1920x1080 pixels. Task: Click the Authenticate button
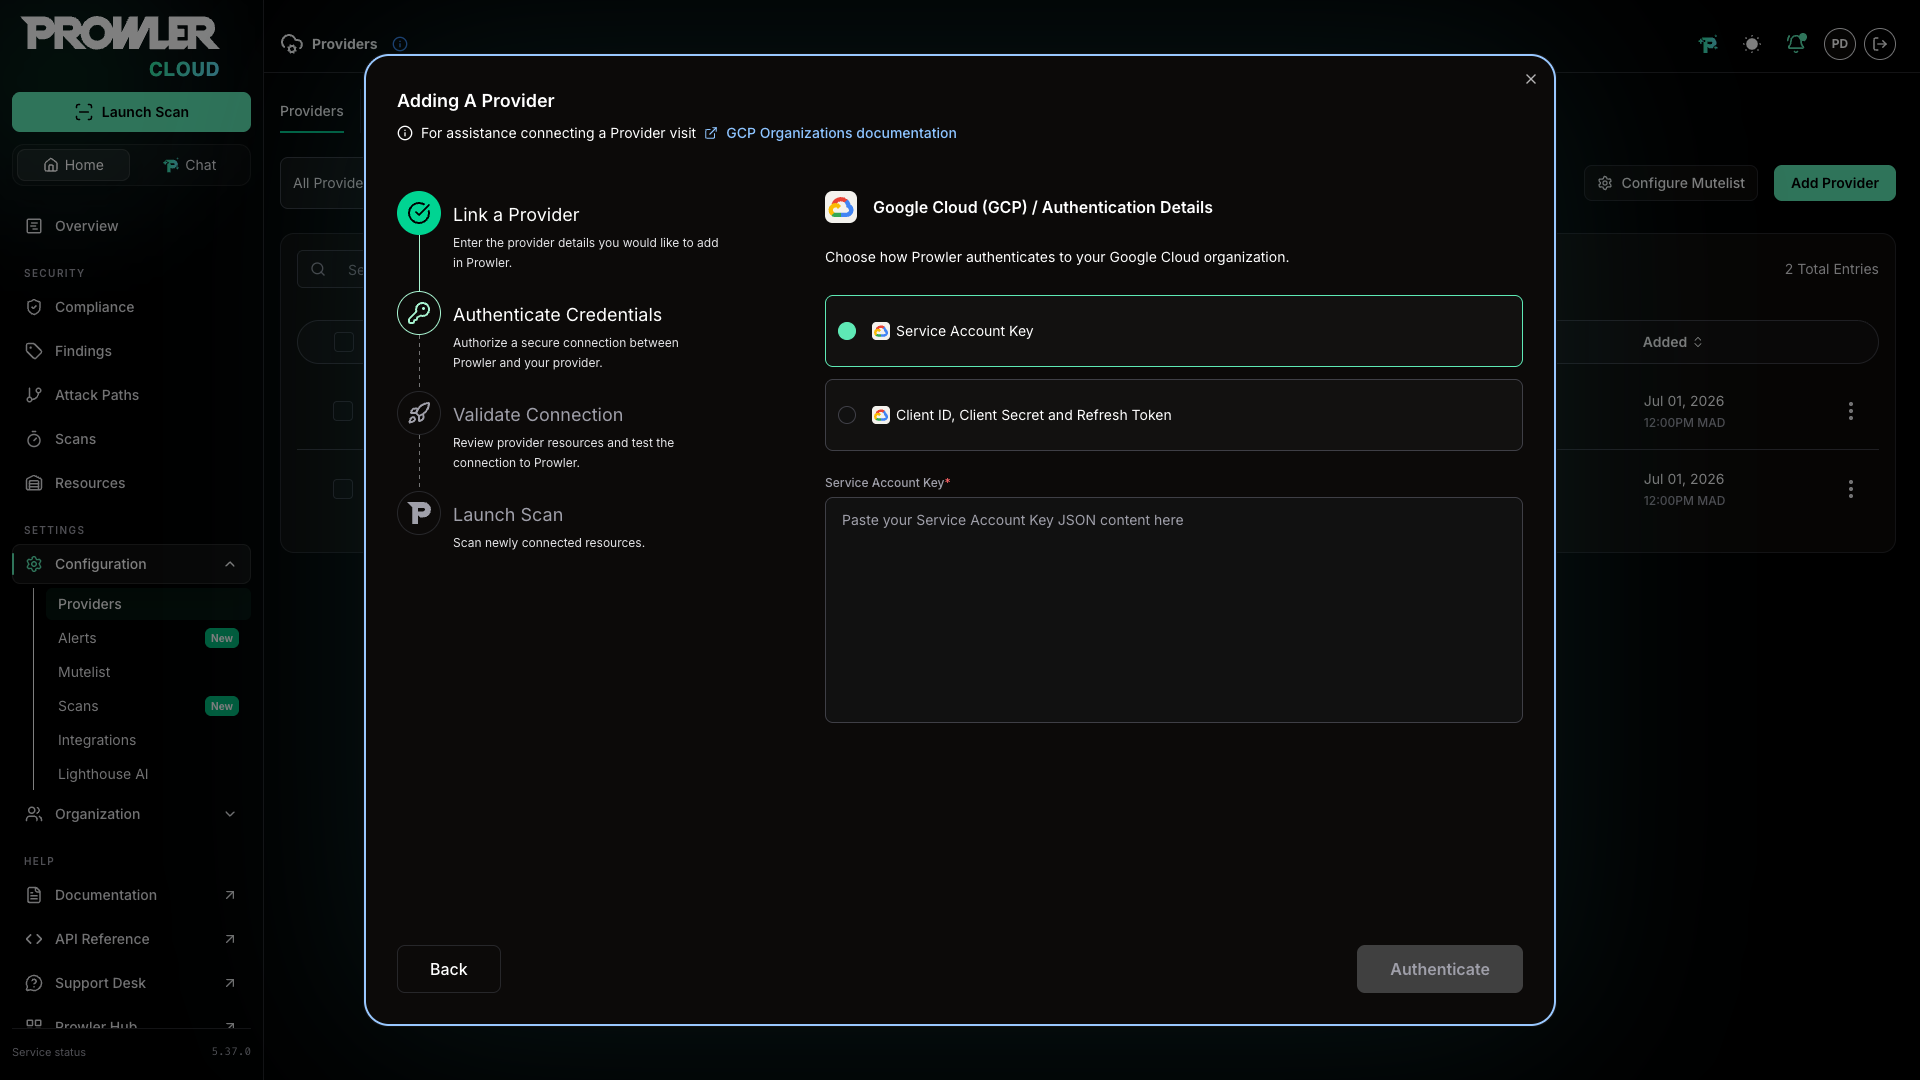(x=1440, y=969)
